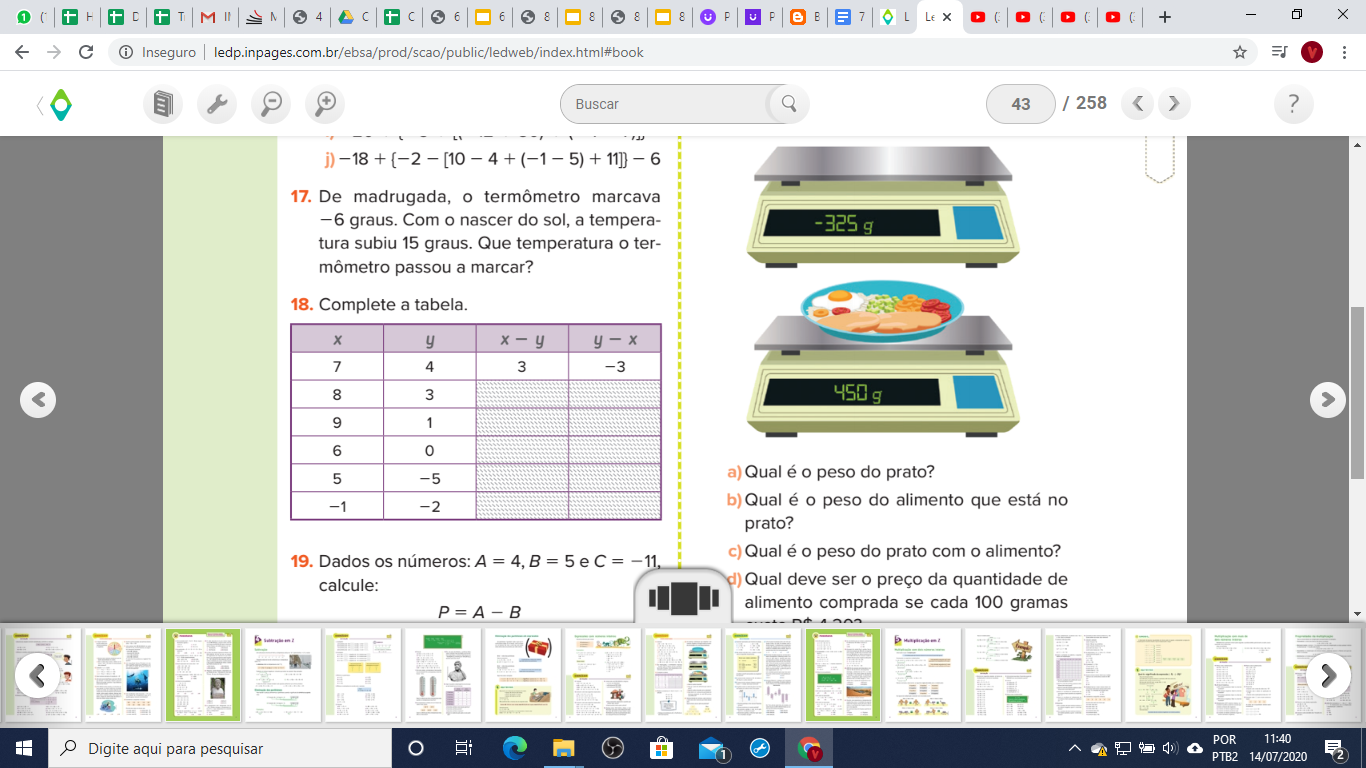Open Cortana from the taskbar
Image resolution: width=1366 pixels, height=768 pixels.
coord(416,748)
